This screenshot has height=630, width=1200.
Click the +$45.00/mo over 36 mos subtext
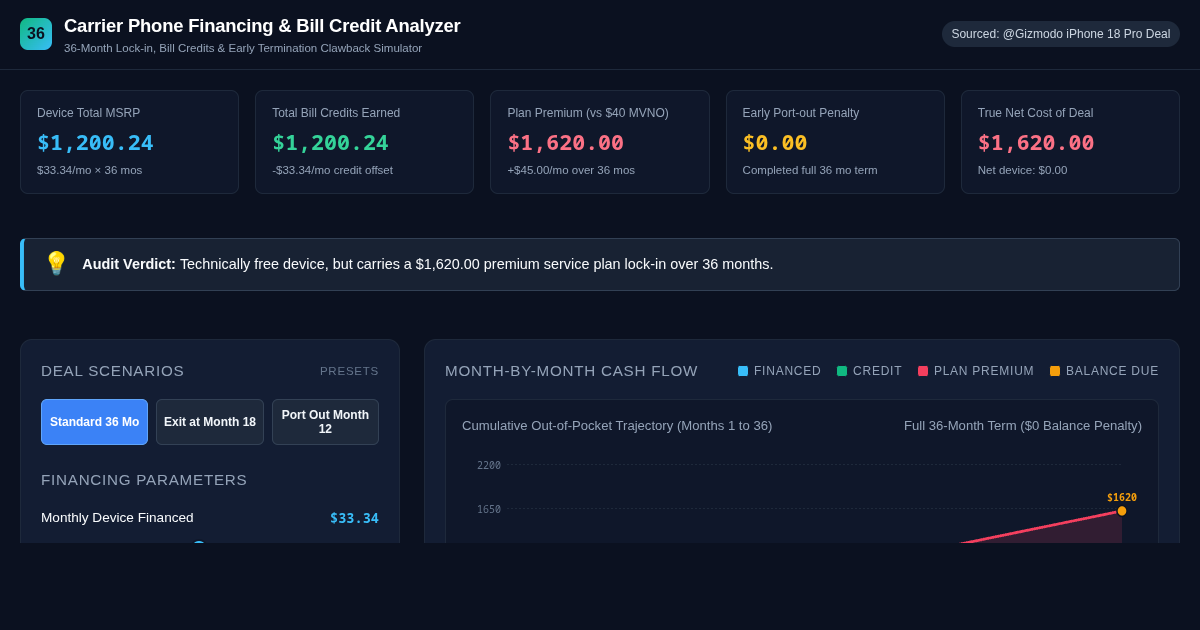(571, 170)
